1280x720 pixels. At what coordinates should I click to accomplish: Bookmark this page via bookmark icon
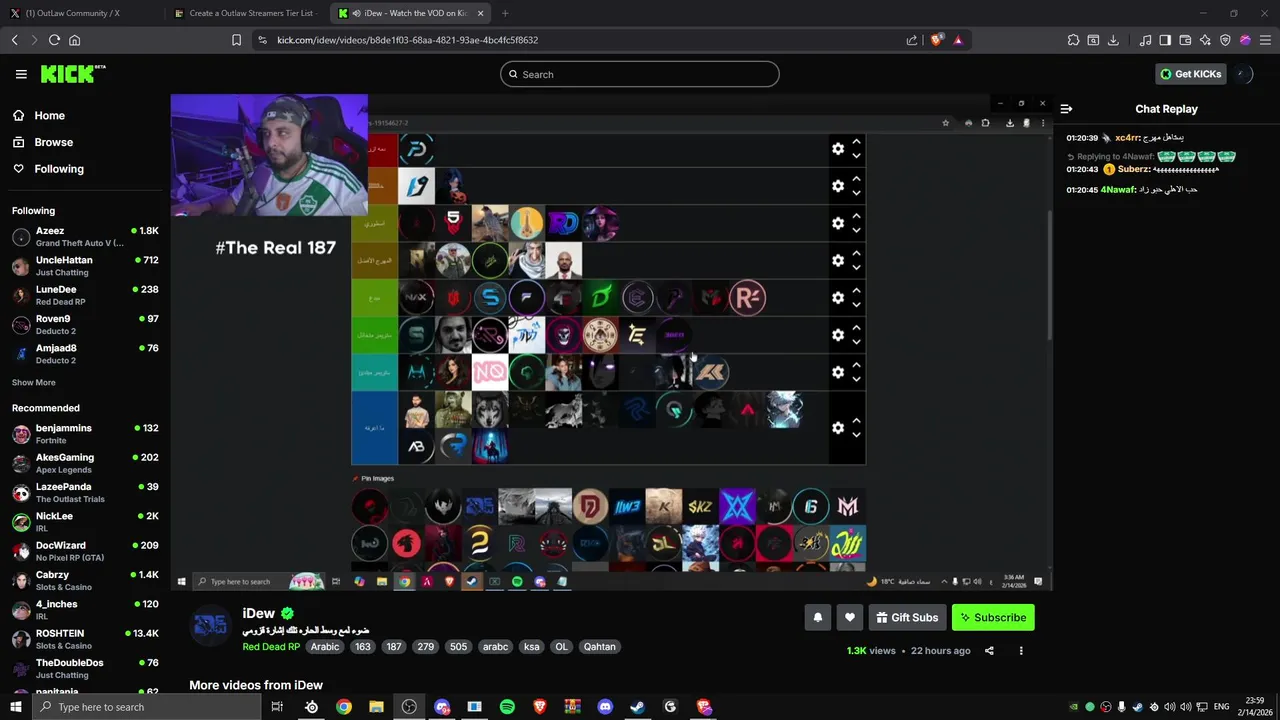point(236,40)
